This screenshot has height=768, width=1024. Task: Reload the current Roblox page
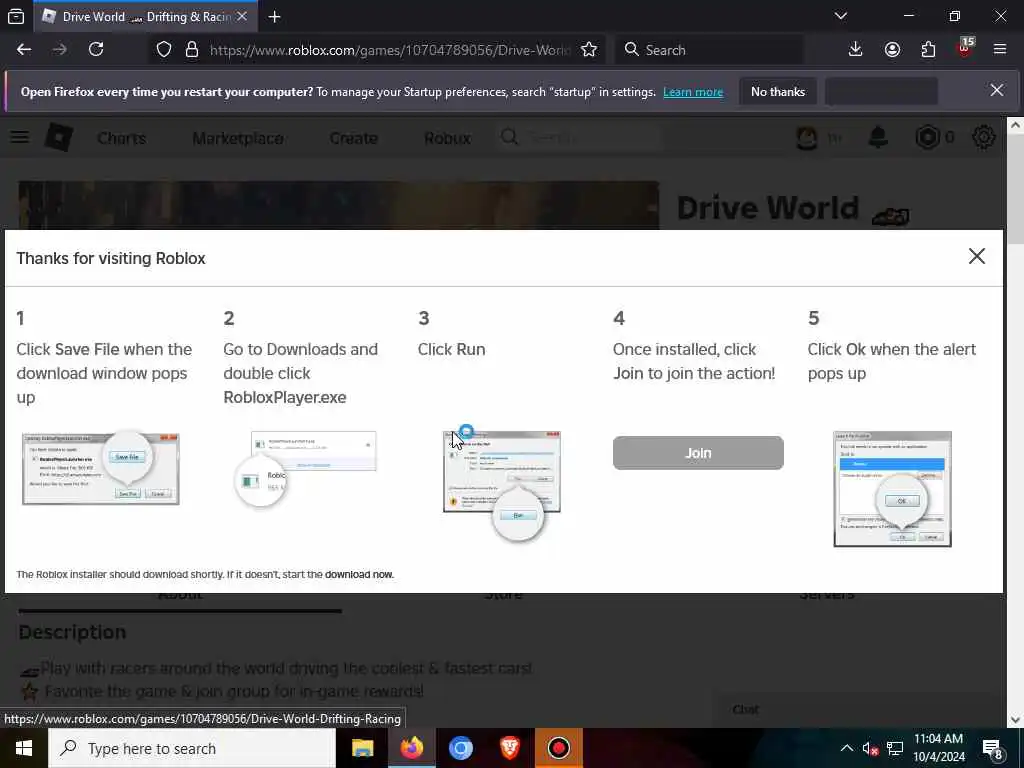click(x=96, y=50)
